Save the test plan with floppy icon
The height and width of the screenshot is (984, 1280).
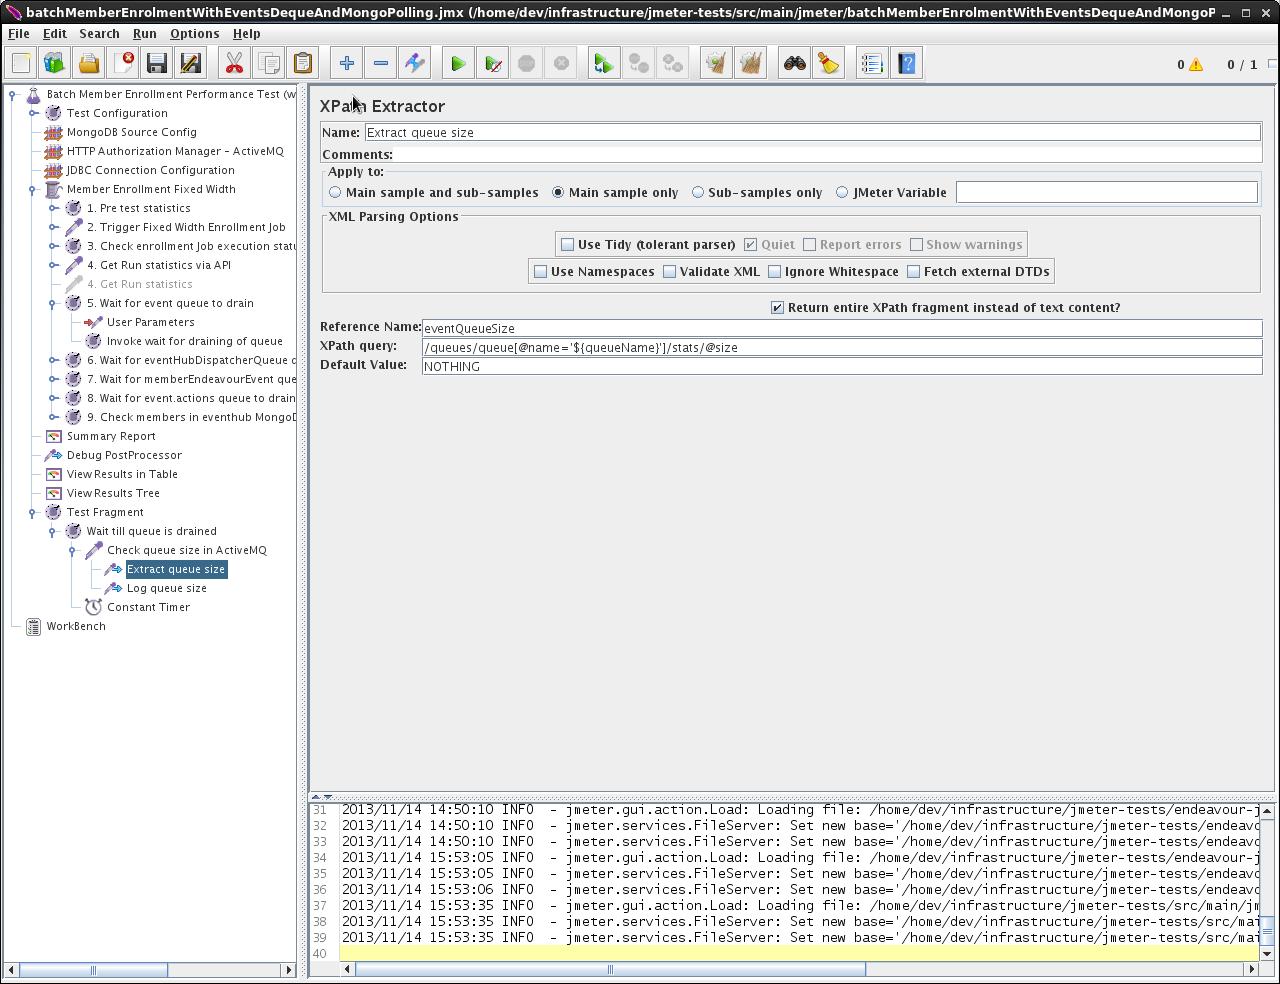[x=157, y=64]
